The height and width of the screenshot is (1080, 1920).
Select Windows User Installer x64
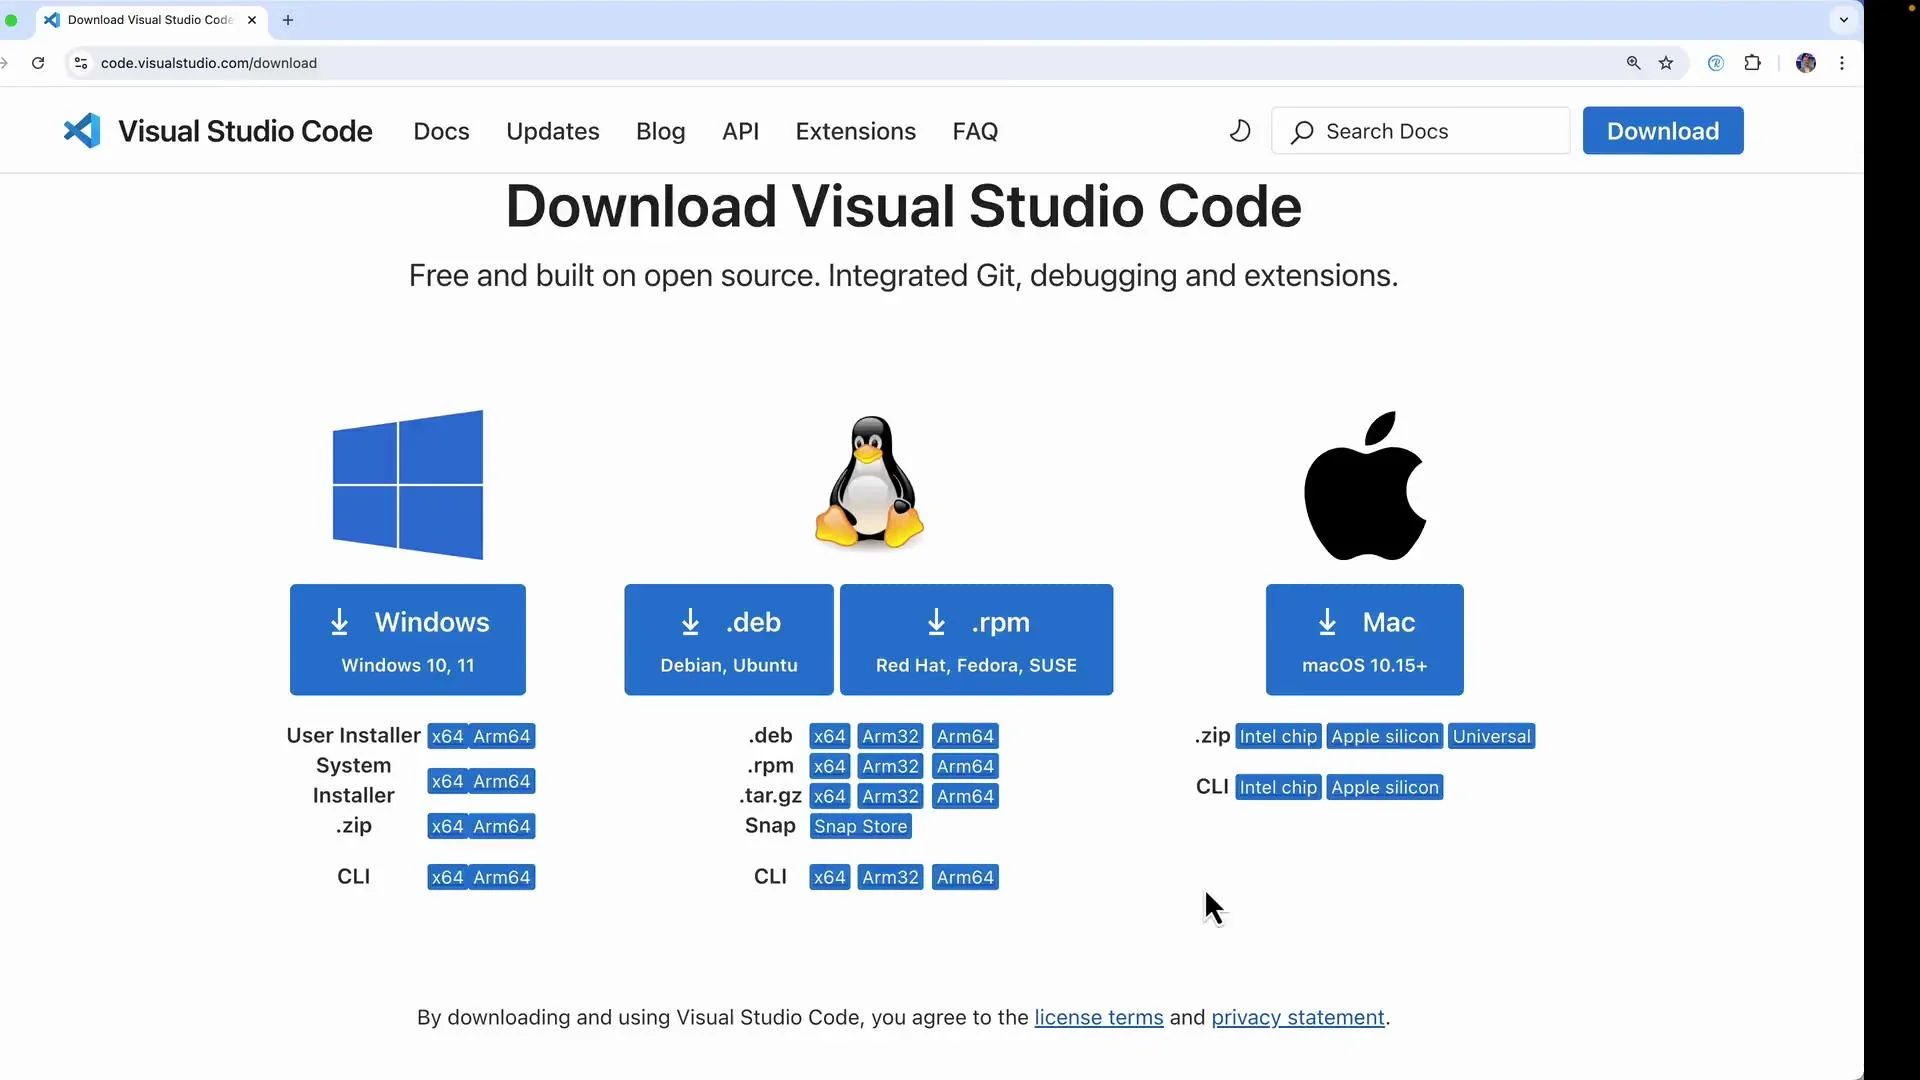tap(447, 736)
